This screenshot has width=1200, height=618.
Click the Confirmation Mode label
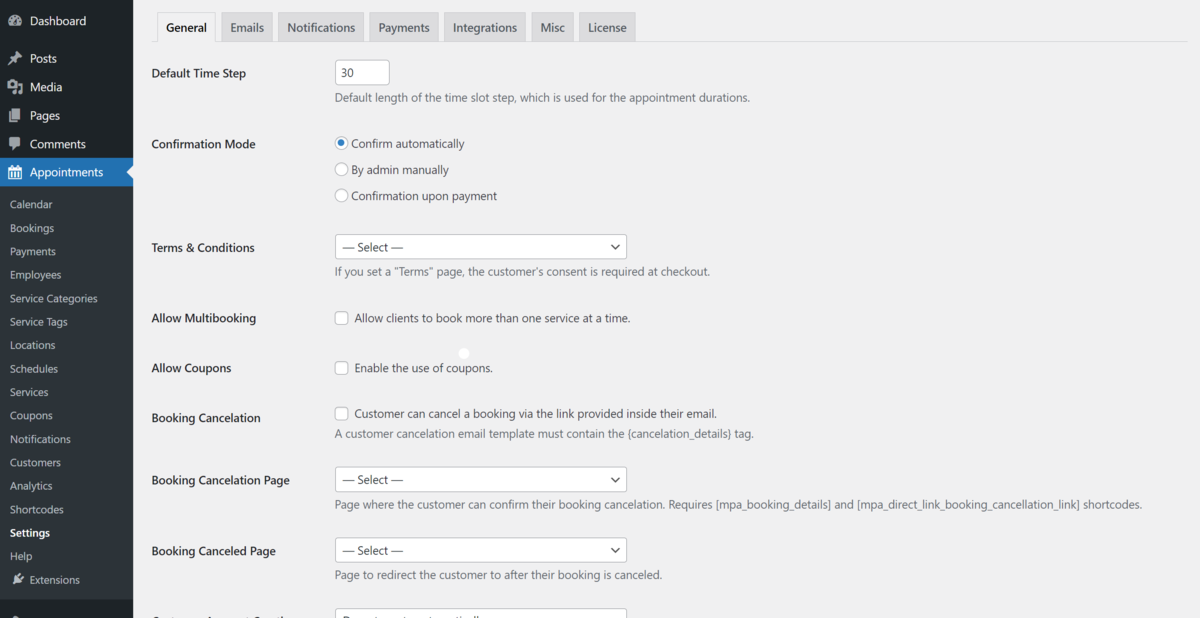203,144
